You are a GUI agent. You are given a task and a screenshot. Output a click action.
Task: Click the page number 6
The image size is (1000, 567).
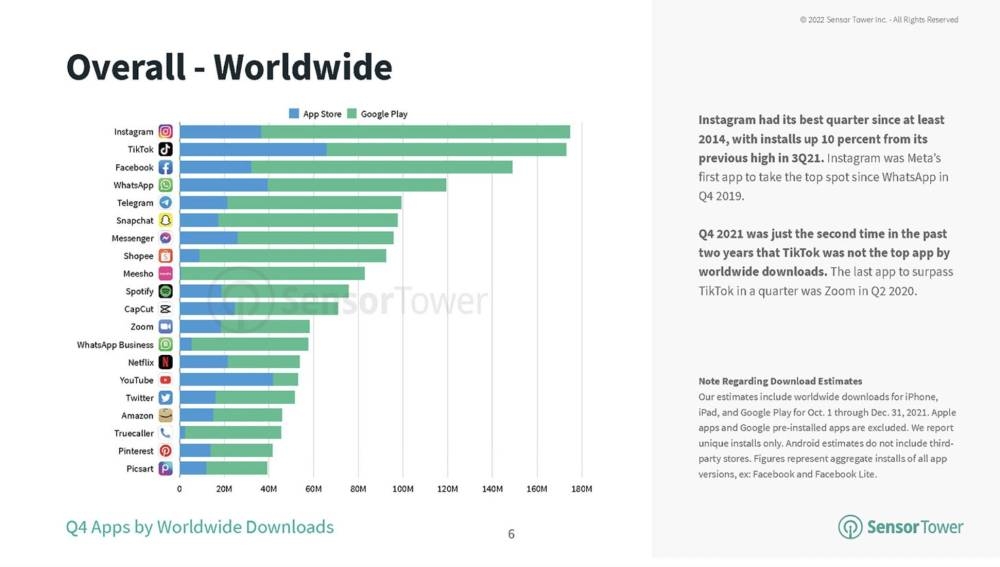[511, 534]
